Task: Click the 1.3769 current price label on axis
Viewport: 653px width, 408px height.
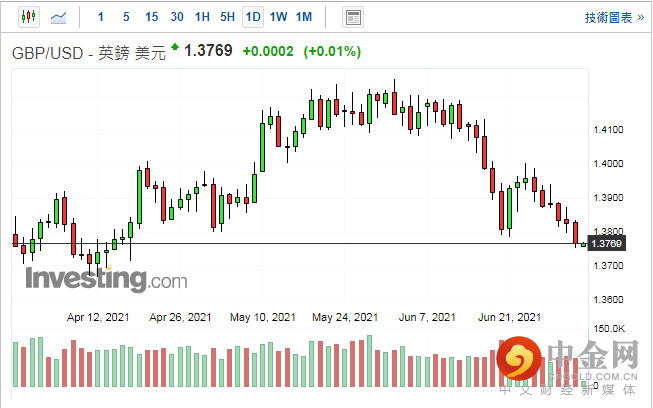Action: coord(607,244)
